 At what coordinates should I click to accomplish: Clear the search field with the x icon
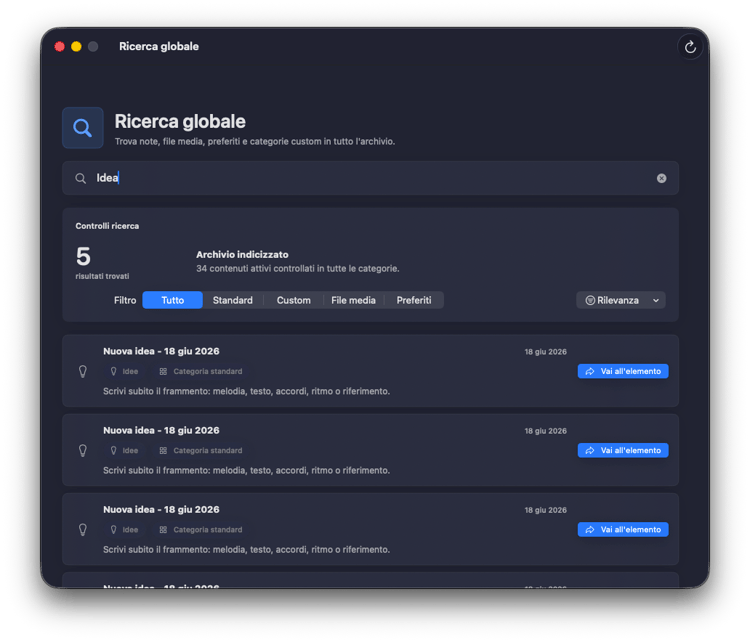point(661,178)
